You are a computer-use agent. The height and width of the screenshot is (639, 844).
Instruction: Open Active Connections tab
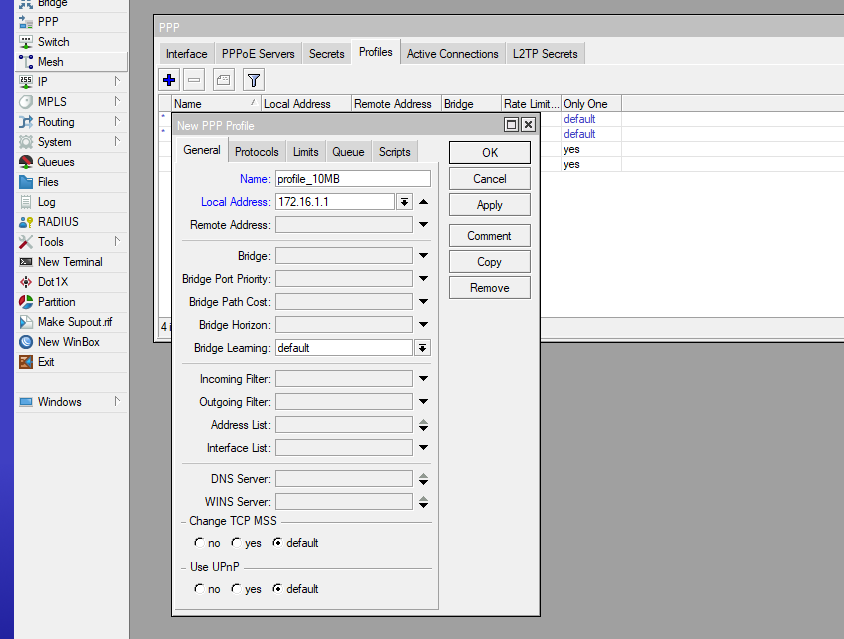(x=453, y=54)
